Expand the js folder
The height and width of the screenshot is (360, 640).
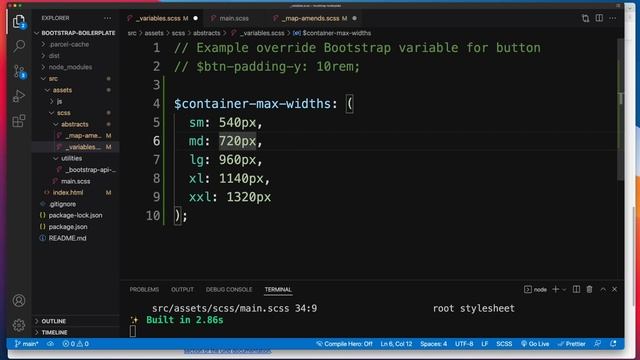point(56,101)
